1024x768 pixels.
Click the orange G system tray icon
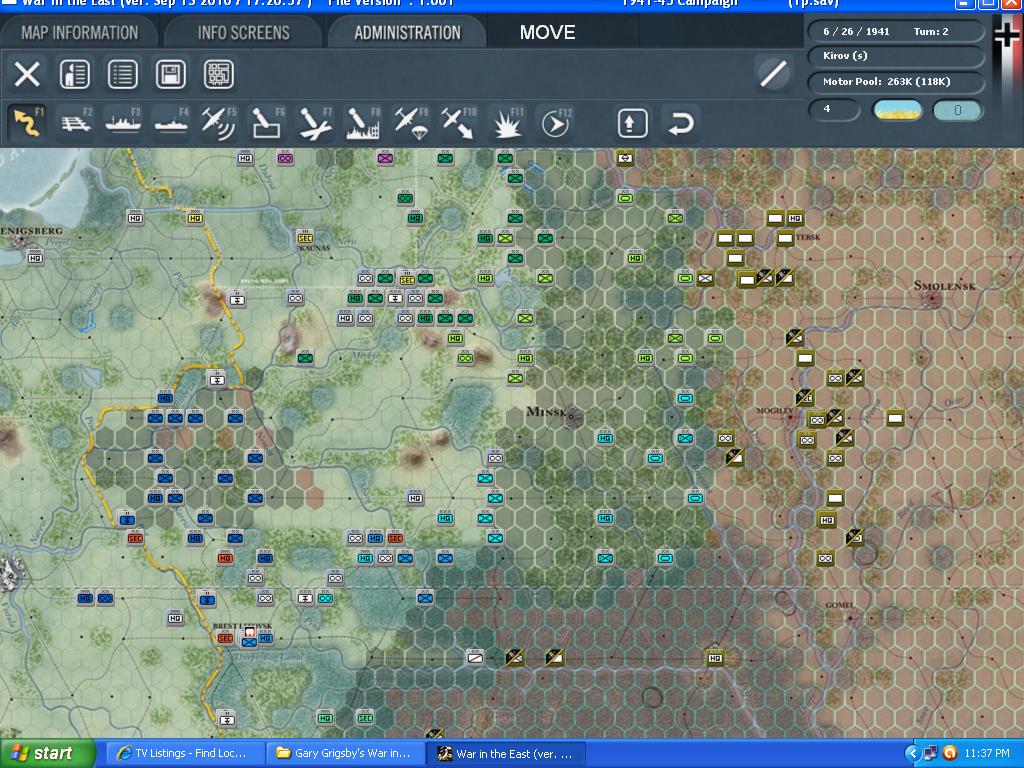tap(950, 754)
